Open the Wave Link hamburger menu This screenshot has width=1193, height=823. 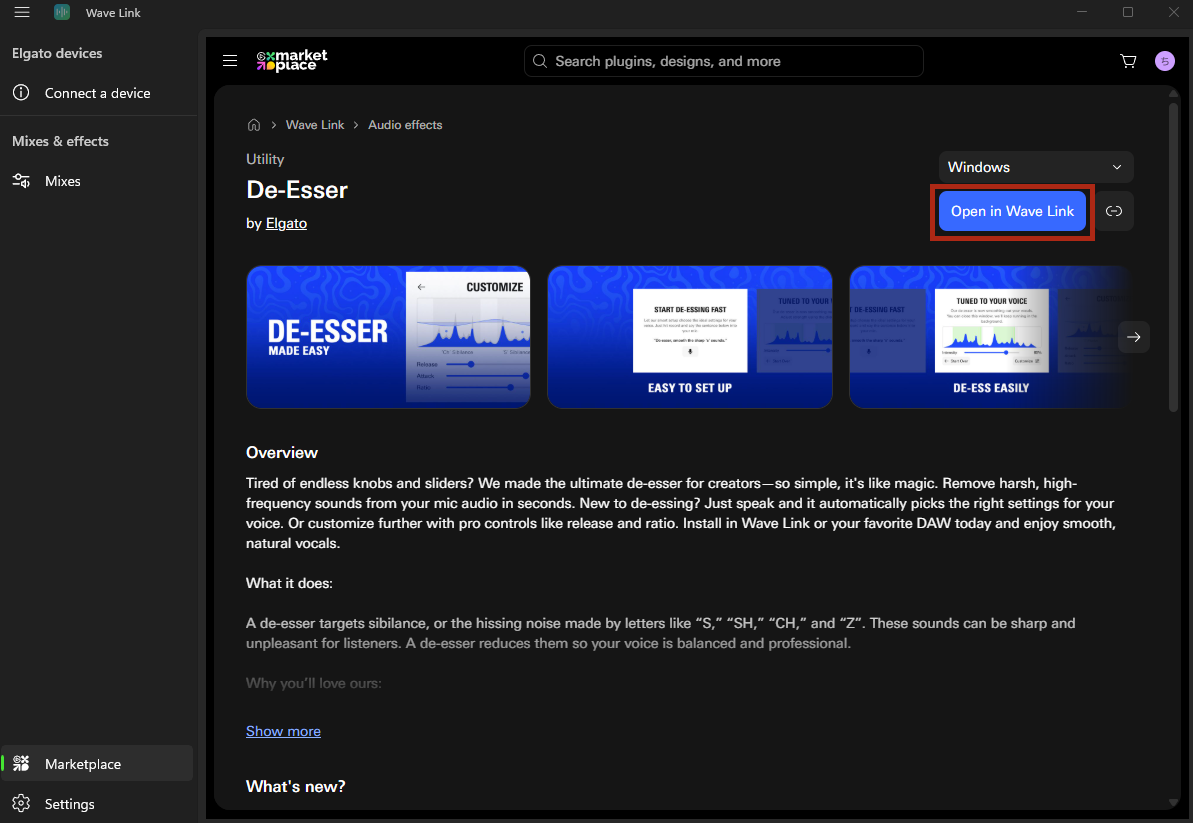(22, 12)
